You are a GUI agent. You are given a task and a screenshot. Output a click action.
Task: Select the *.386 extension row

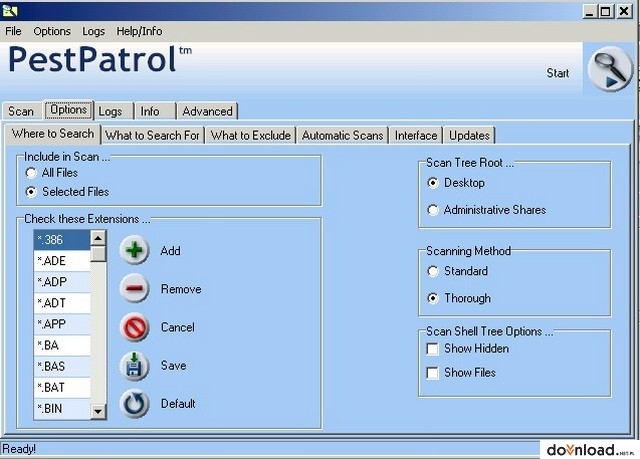coord(62,239)
